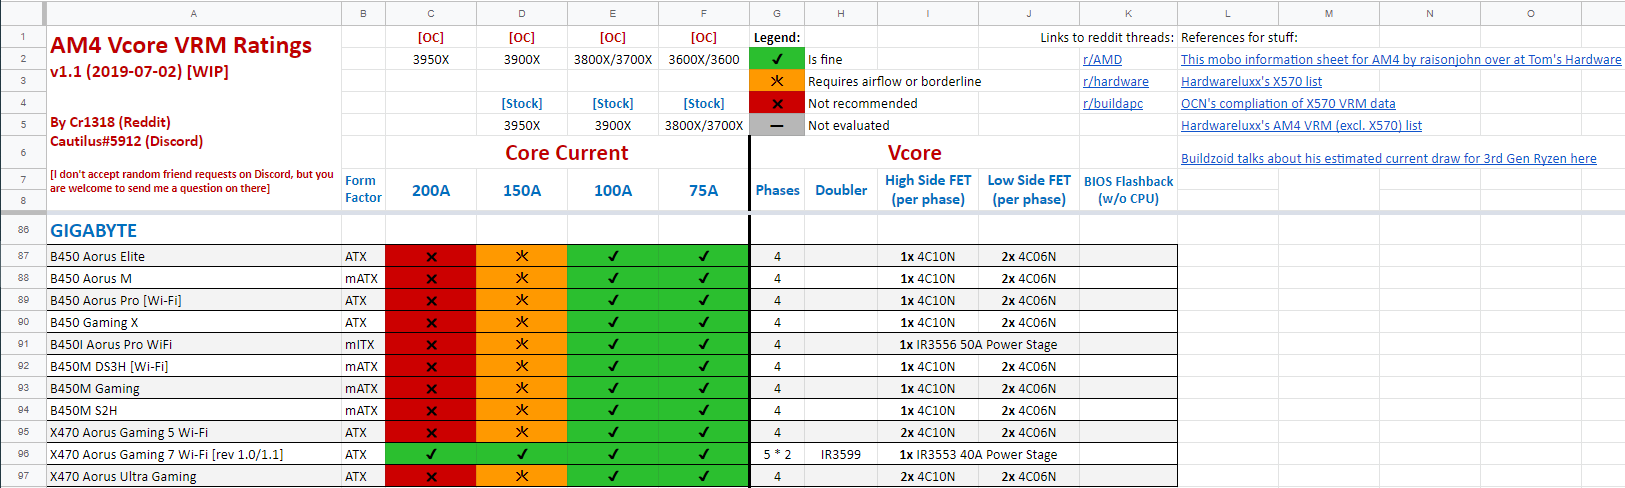Click the 'BIOS Flashback (w/o CPU)' header

(1128, 190)
